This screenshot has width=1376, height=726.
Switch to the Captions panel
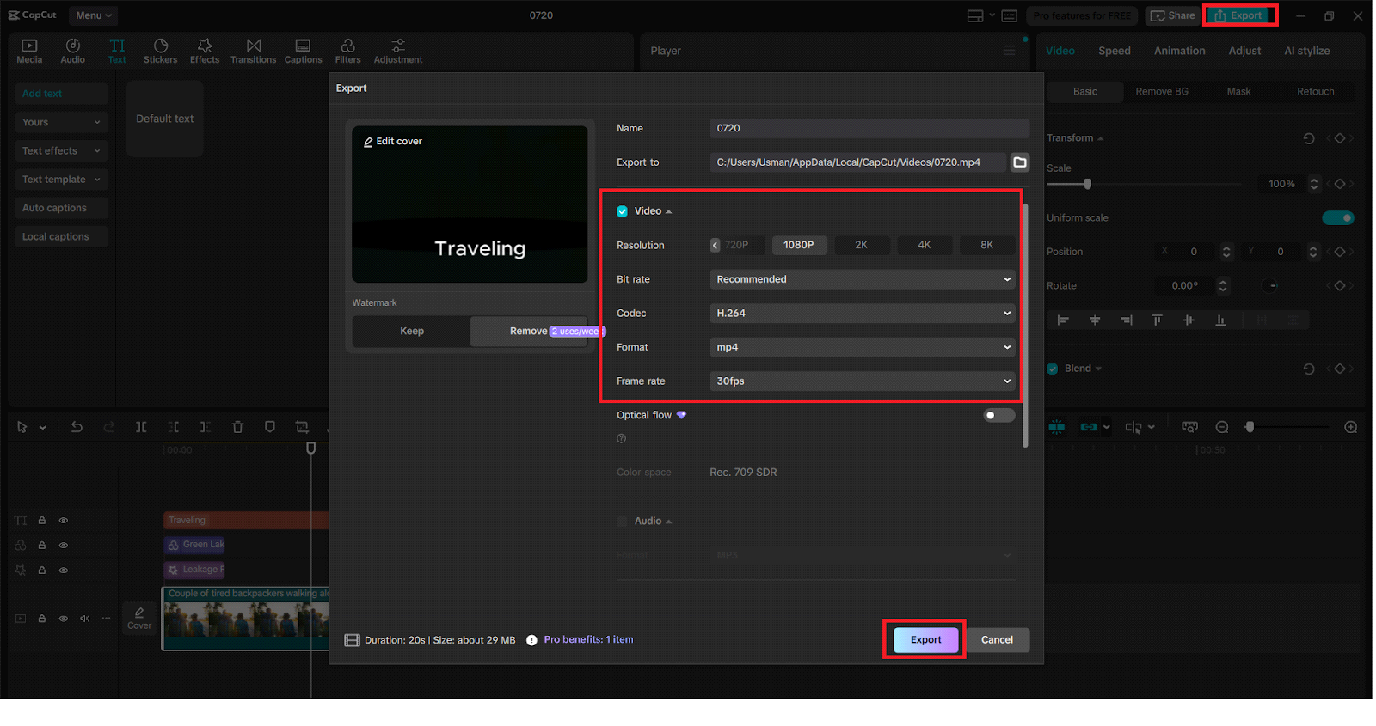tap(302, 50)
